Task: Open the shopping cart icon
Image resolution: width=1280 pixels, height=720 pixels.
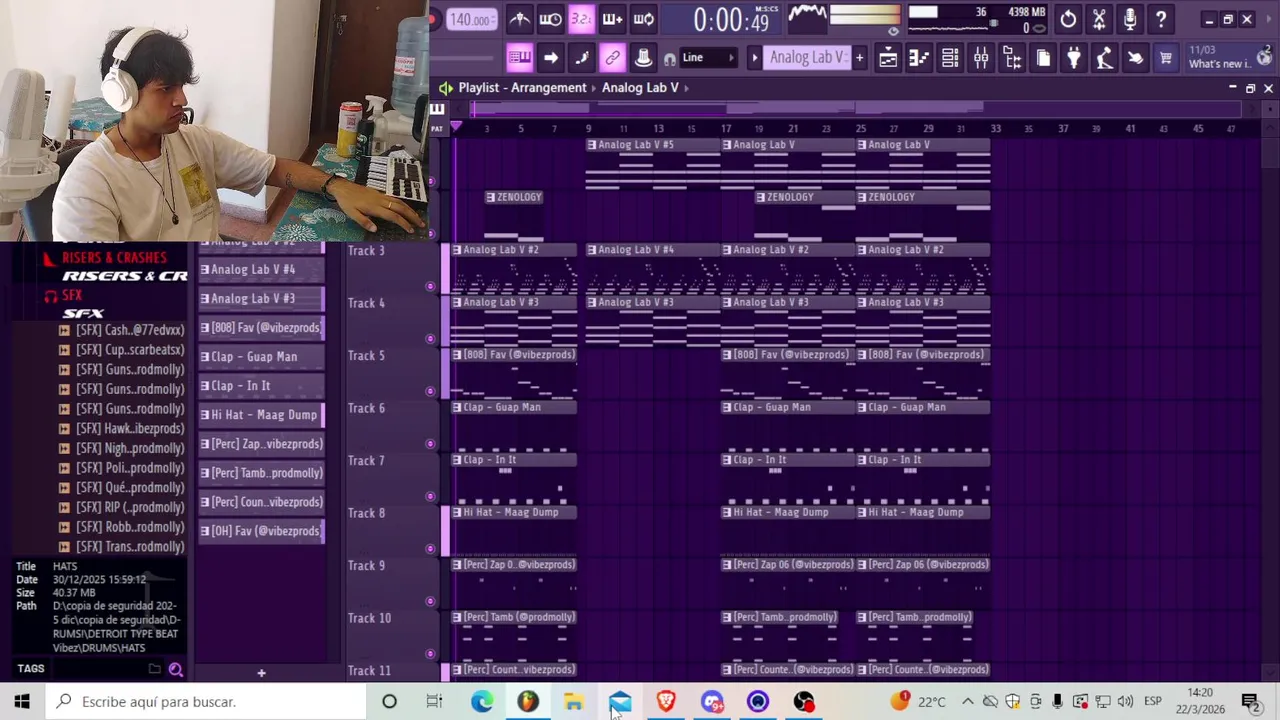Action: coord(1166,59)
